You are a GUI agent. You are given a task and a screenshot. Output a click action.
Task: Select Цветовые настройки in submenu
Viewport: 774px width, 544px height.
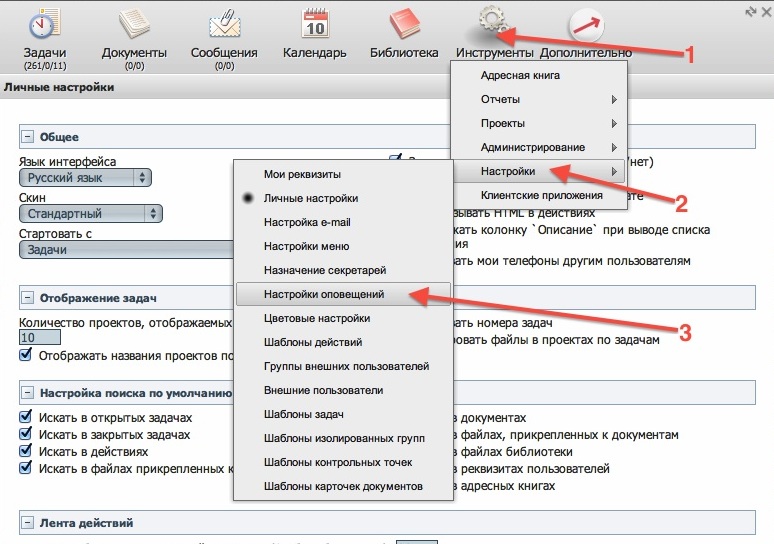point(317,318)
